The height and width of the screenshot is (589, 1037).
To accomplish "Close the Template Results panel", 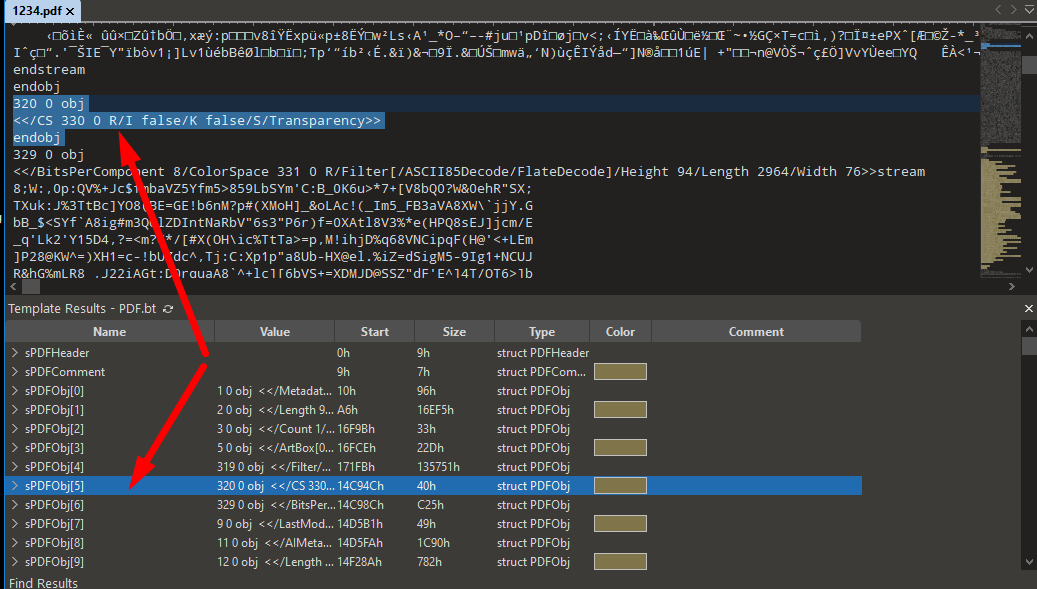I will click(x=1028, y=309).
